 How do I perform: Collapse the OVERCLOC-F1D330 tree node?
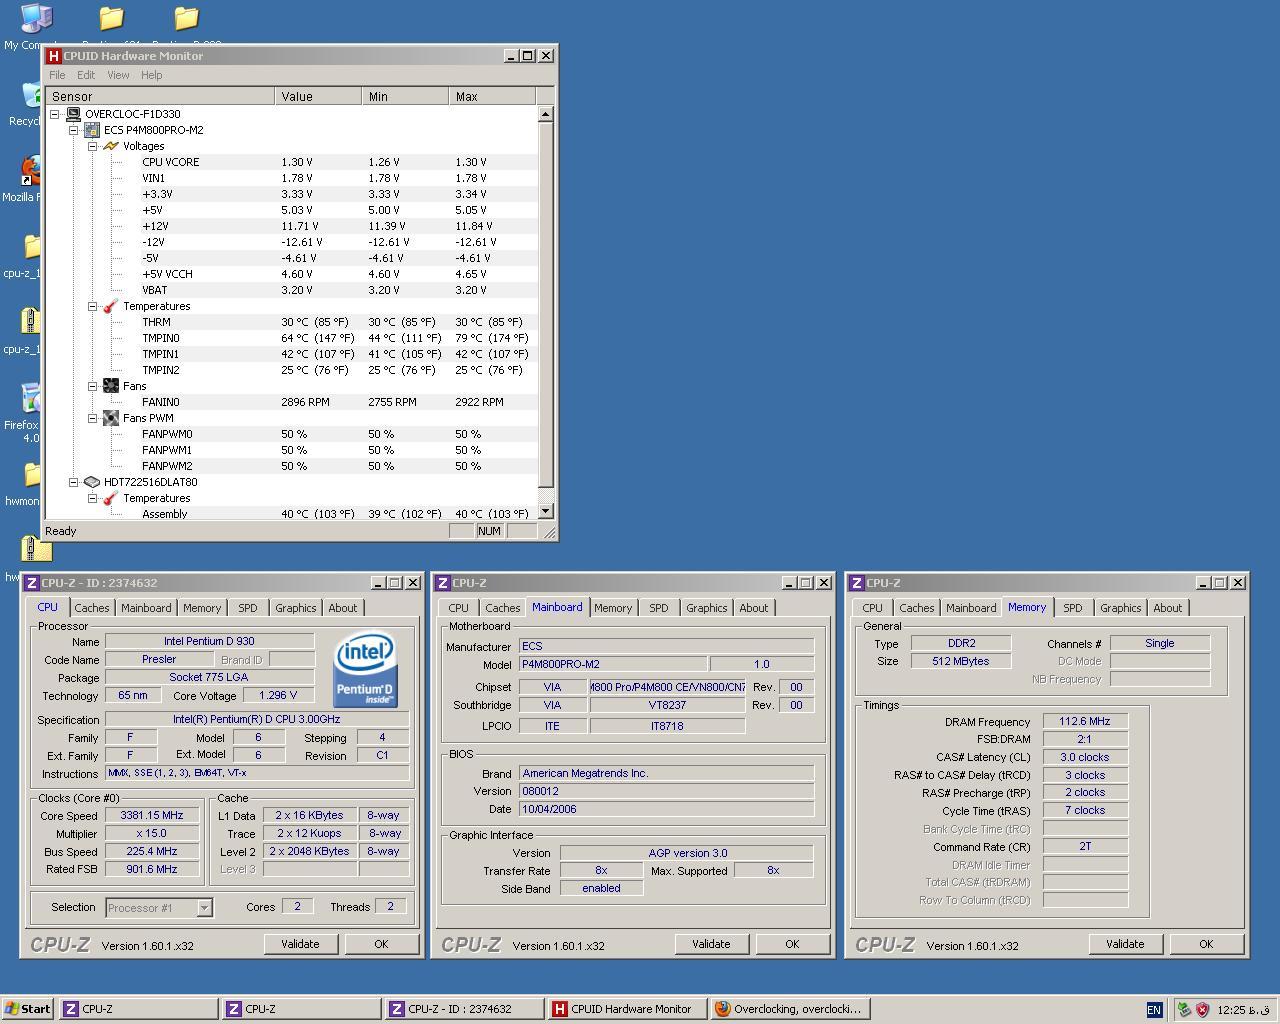point(55,114)
